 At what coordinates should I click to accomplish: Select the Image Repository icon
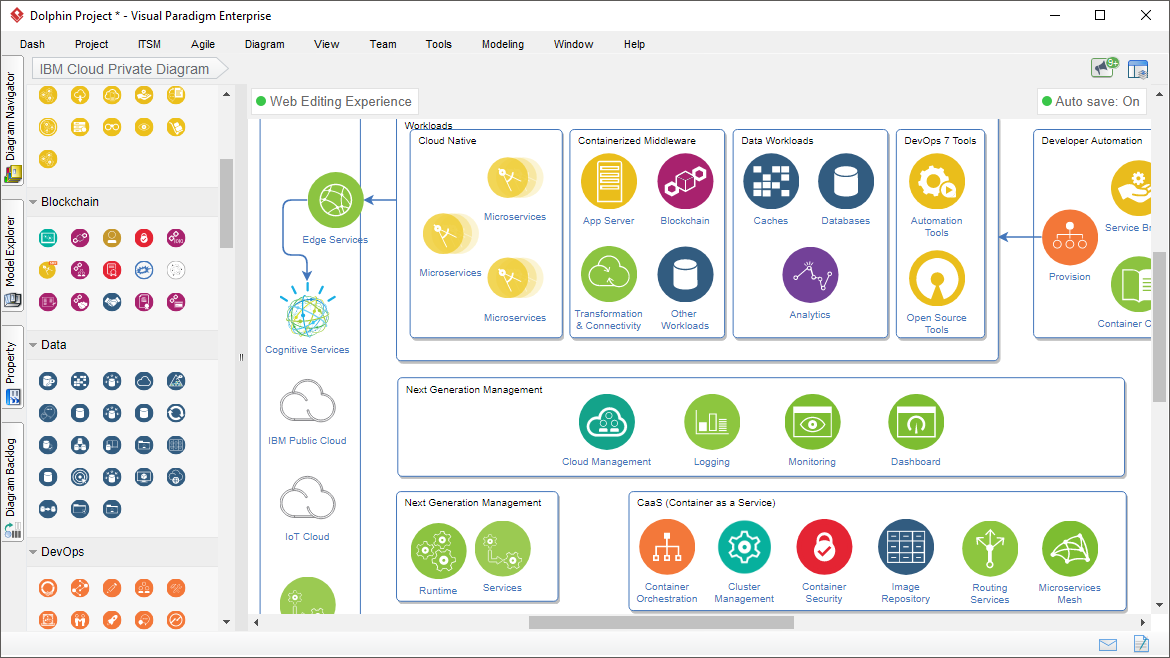[x=906, y=547]
